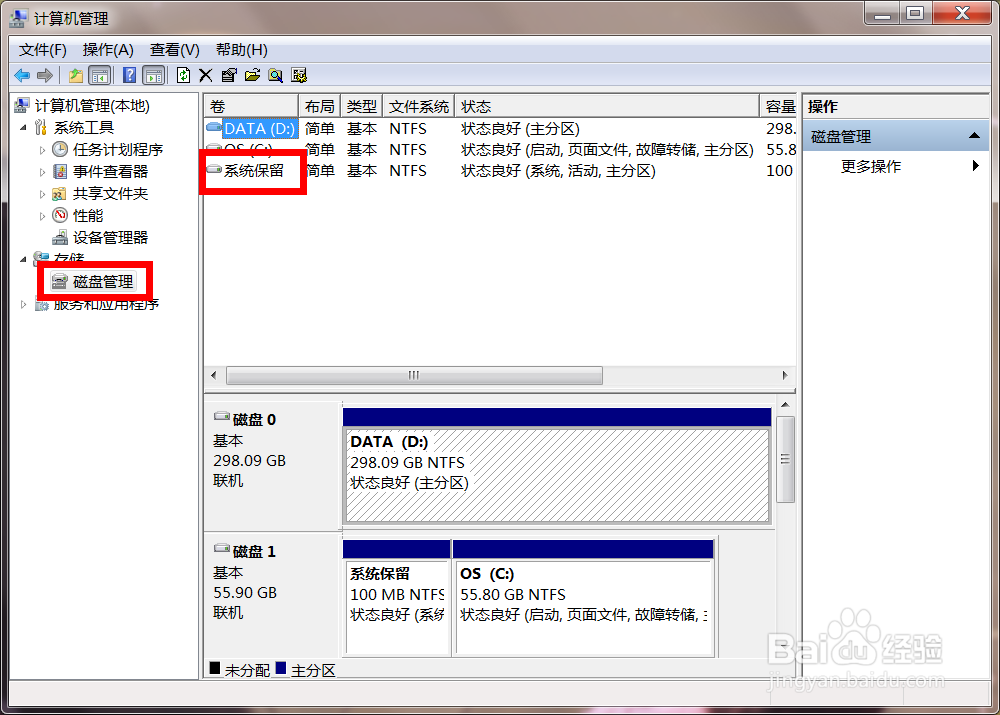1000x715 pixels.
Task: Click the Back navigation arrow icon
Action: click(22, 75)
